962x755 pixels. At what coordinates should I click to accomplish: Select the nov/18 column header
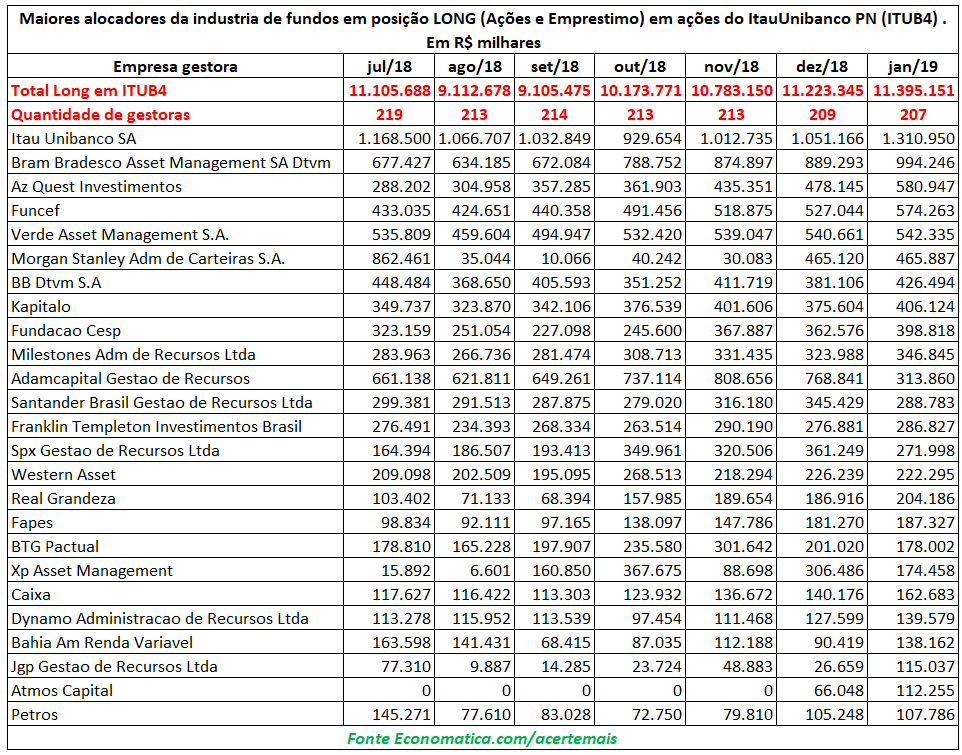pos(731,66)
